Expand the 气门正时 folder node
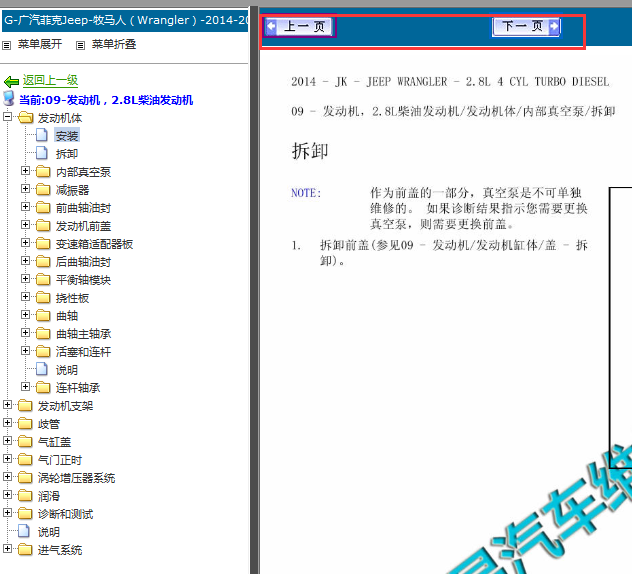Image resolution: width=632 pixels, height=574 pixels. pyautogui.click(x=7, y=458)
